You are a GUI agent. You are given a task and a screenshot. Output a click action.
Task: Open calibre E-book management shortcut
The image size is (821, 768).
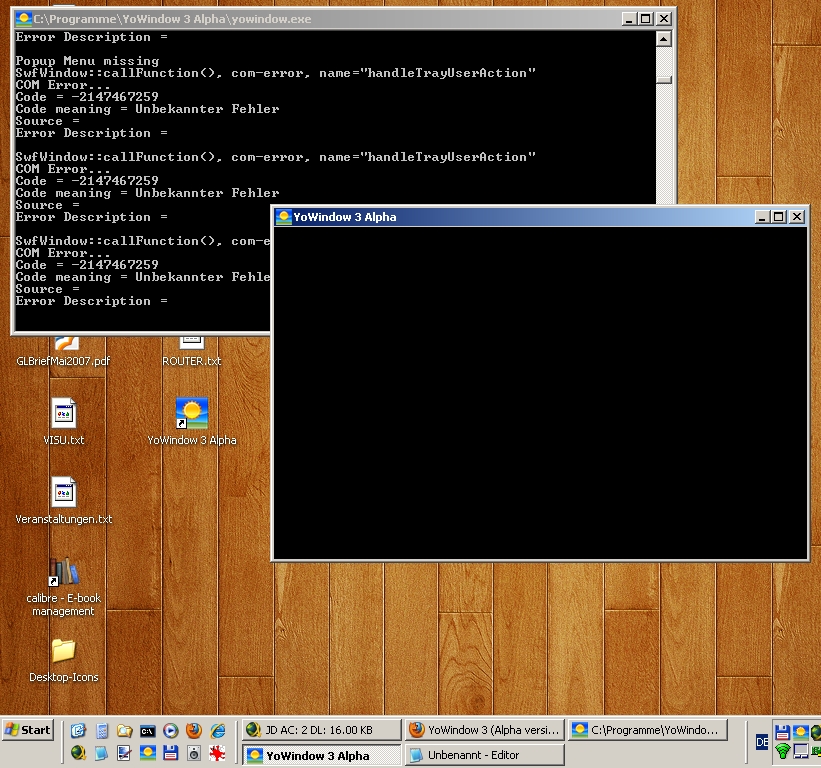pyautogui.click(x=63, y=586)
